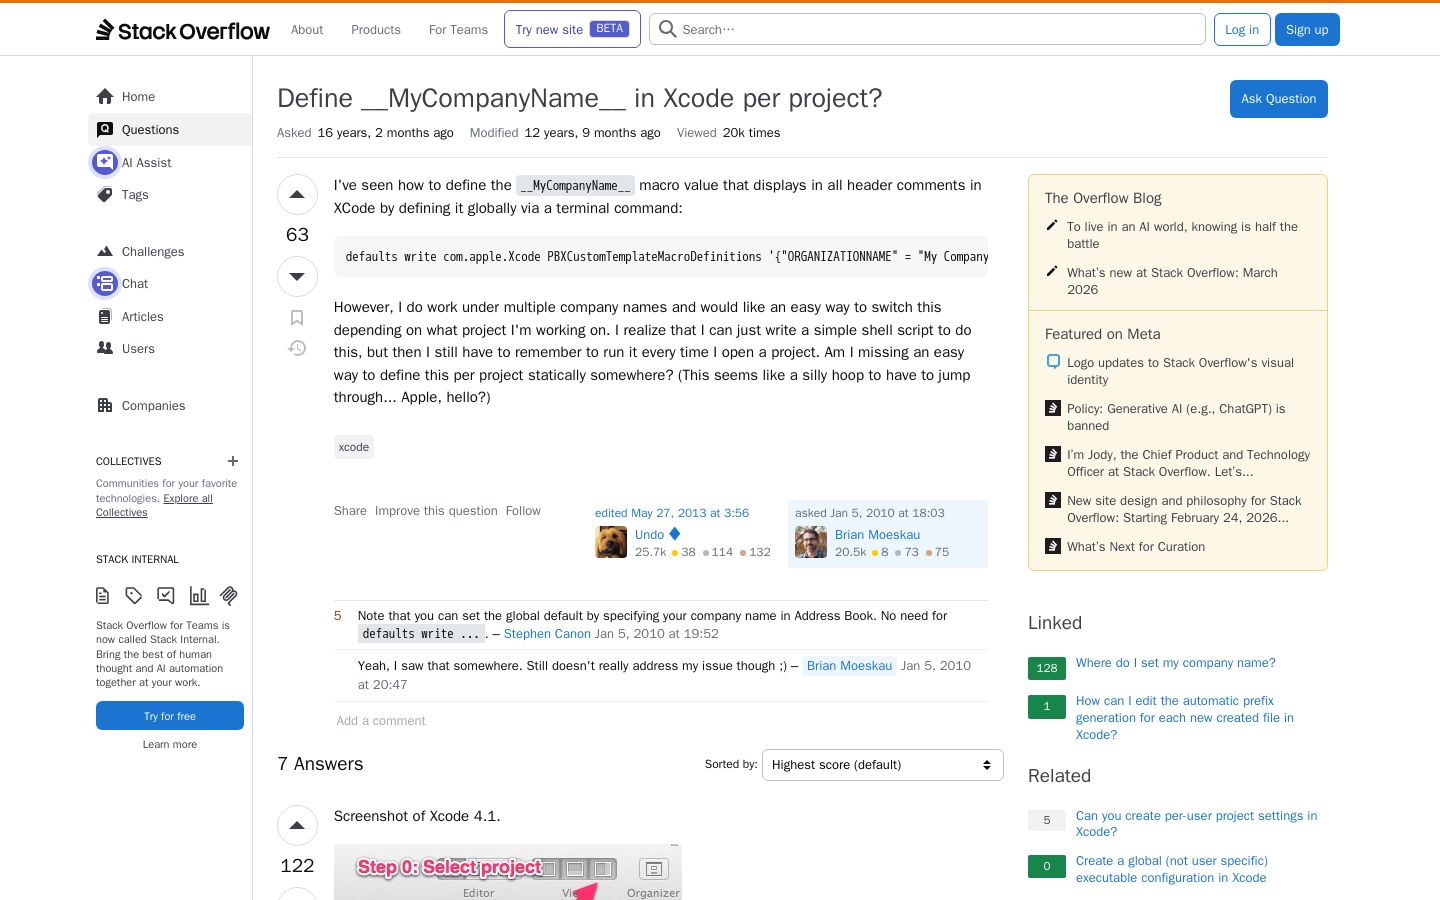Upvote the question with score 63
1440x900 pixels.
click(297, 195)
